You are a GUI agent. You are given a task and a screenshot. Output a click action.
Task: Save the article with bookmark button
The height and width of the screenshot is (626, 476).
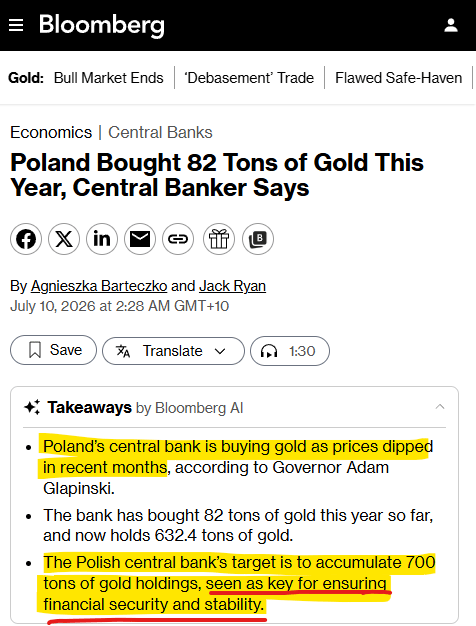coord(54,350)
